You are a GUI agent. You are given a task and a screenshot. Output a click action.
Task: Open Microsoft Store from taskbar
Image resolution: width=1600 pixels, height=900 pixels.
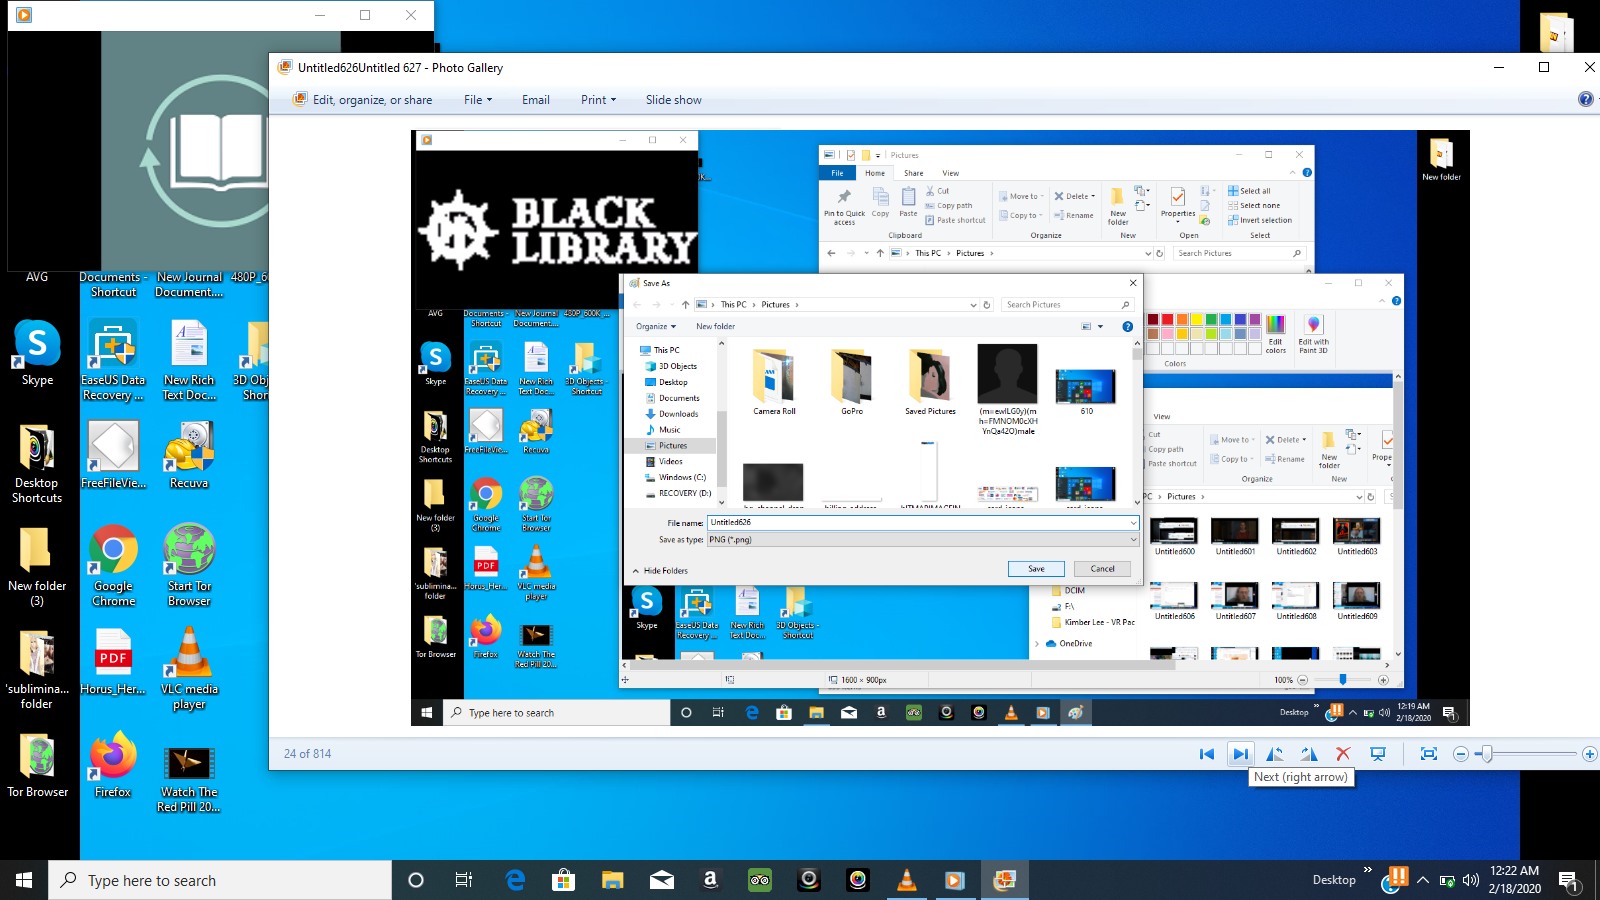564,880
